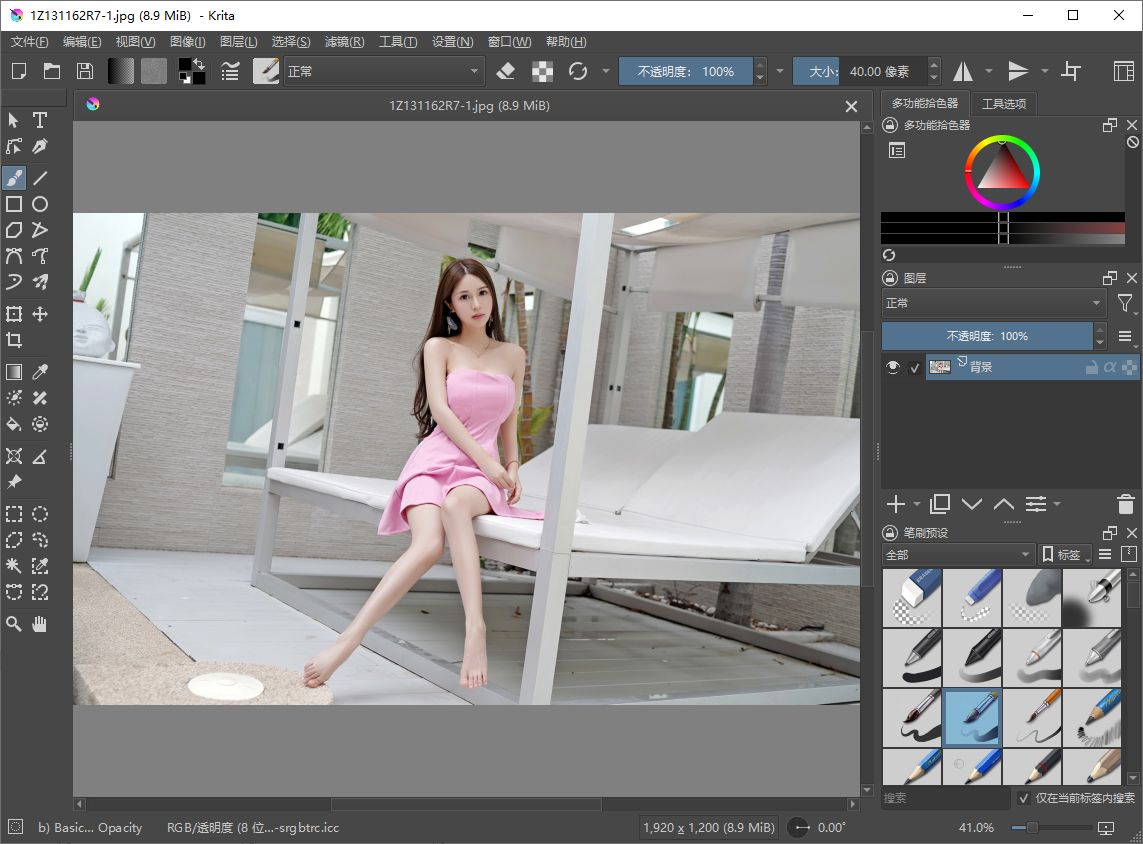Select the Text tool in toolbox
This screenshot has height=844, width=1143.
(x=40, y=120)
